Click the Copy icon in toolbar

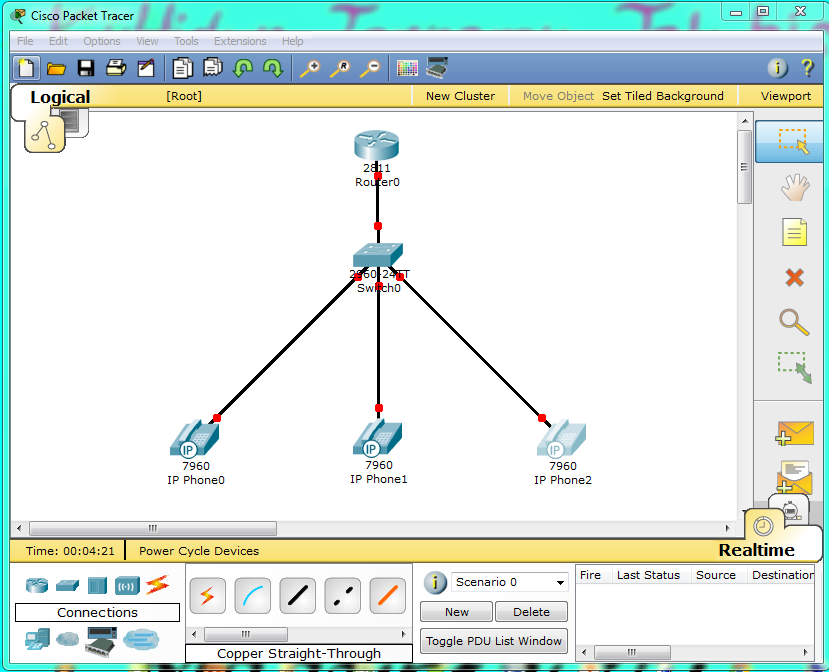click(x=183, y=69)
